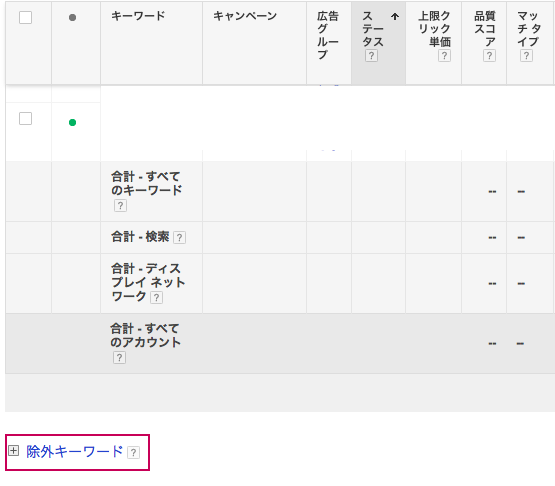The image size is (555, 486).
Task: Click help icon next to 除外キーワード
Action: tap(133, 453)
